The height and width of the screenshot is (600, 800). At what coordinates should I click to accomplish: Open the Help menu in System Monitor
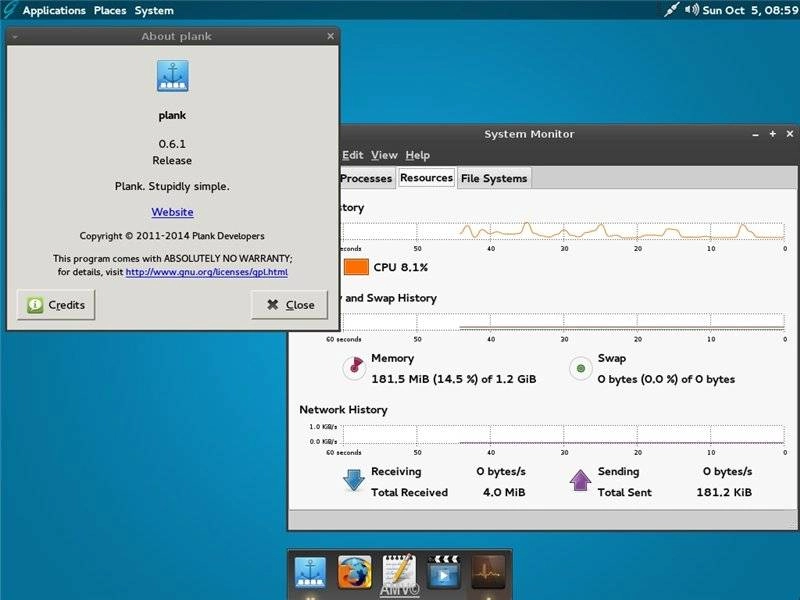(x=418, y=155)
